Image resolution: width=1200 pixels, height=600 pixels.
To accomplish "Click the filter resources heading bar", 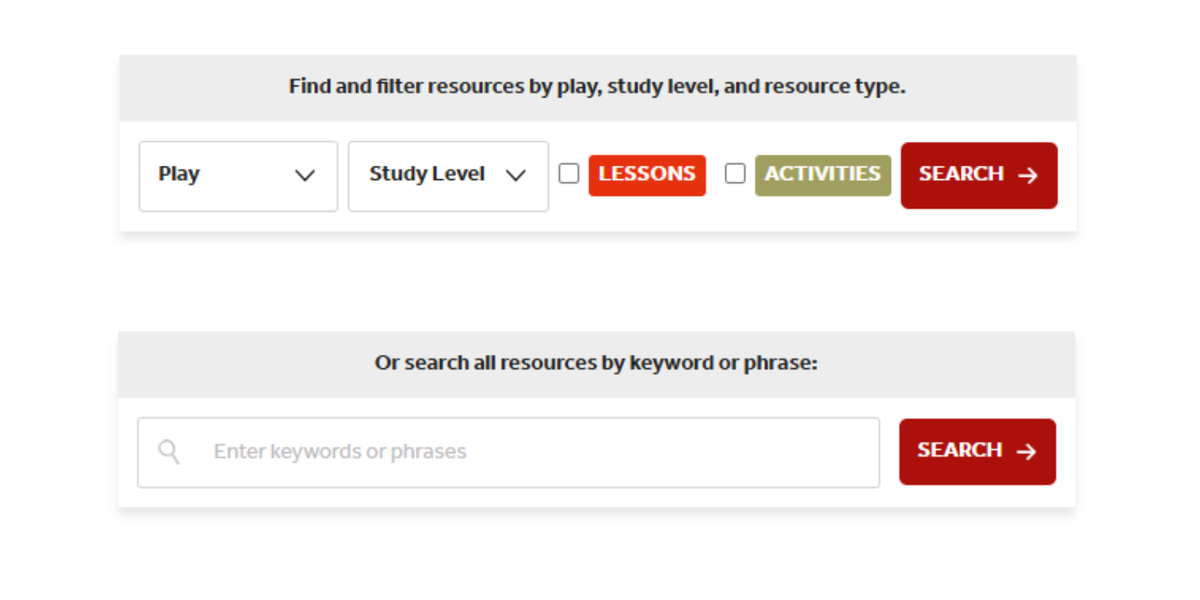I will tap(597, 86).
